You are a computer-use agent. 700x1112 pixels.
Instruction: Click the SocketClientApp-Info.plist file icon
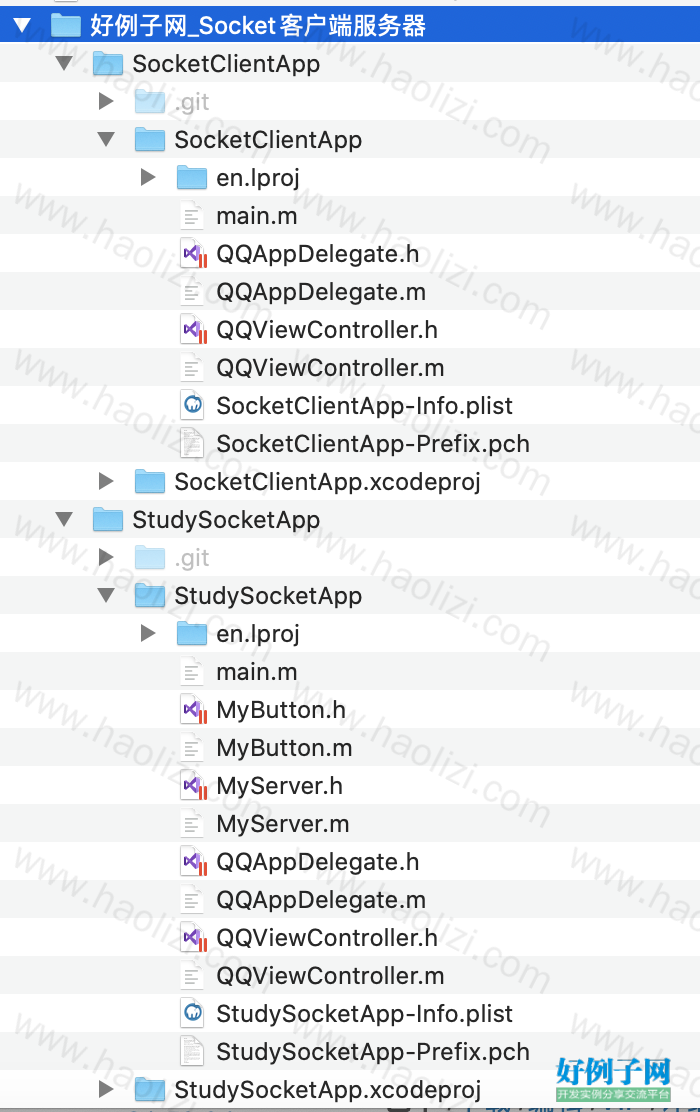point(193,406)
